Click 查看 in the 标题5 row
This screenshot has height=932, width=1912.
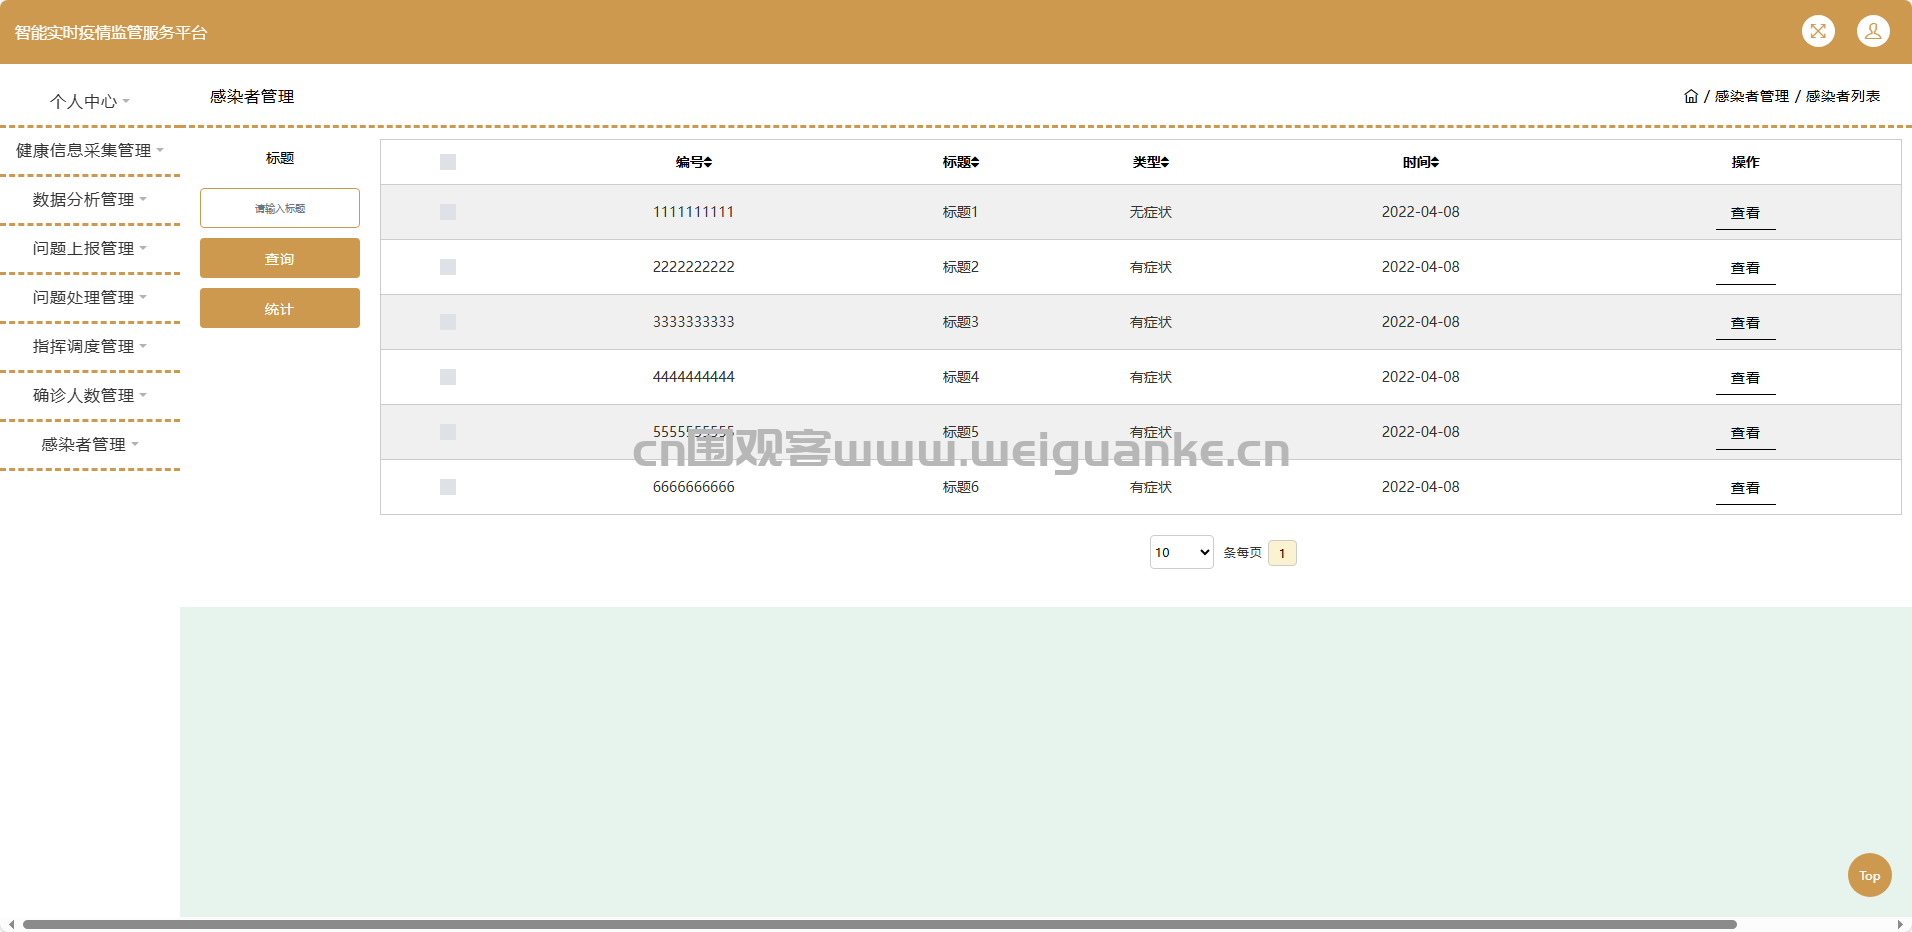[1745, 433]
